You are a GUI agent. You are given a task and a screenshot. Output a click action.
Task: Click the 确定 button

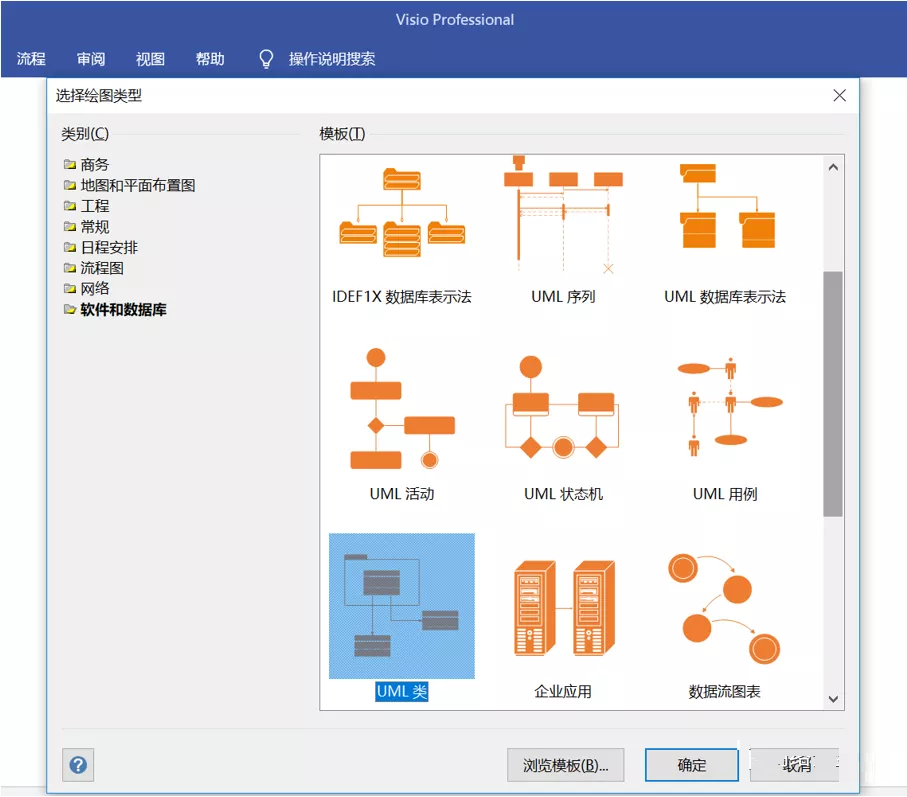pos(692,765)
